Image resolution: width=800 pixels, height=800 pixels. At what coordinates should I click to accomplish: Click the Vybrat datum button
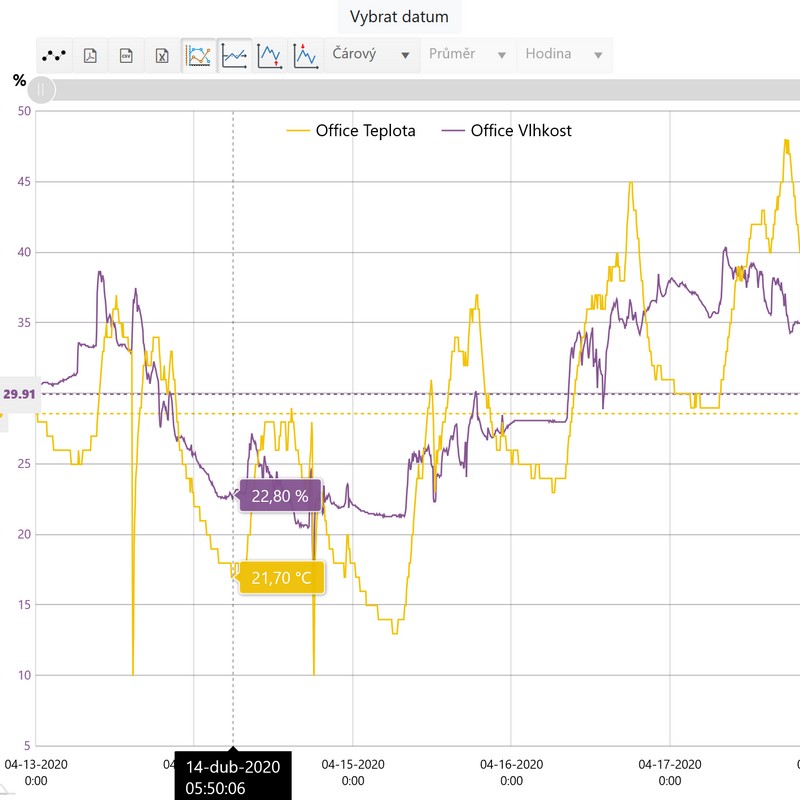(x=400, y=17)
